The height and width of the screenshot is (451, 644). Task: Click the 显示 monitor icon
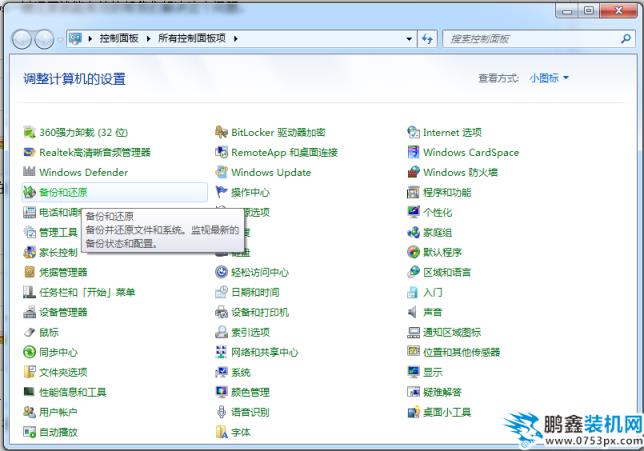click(413, 372)
